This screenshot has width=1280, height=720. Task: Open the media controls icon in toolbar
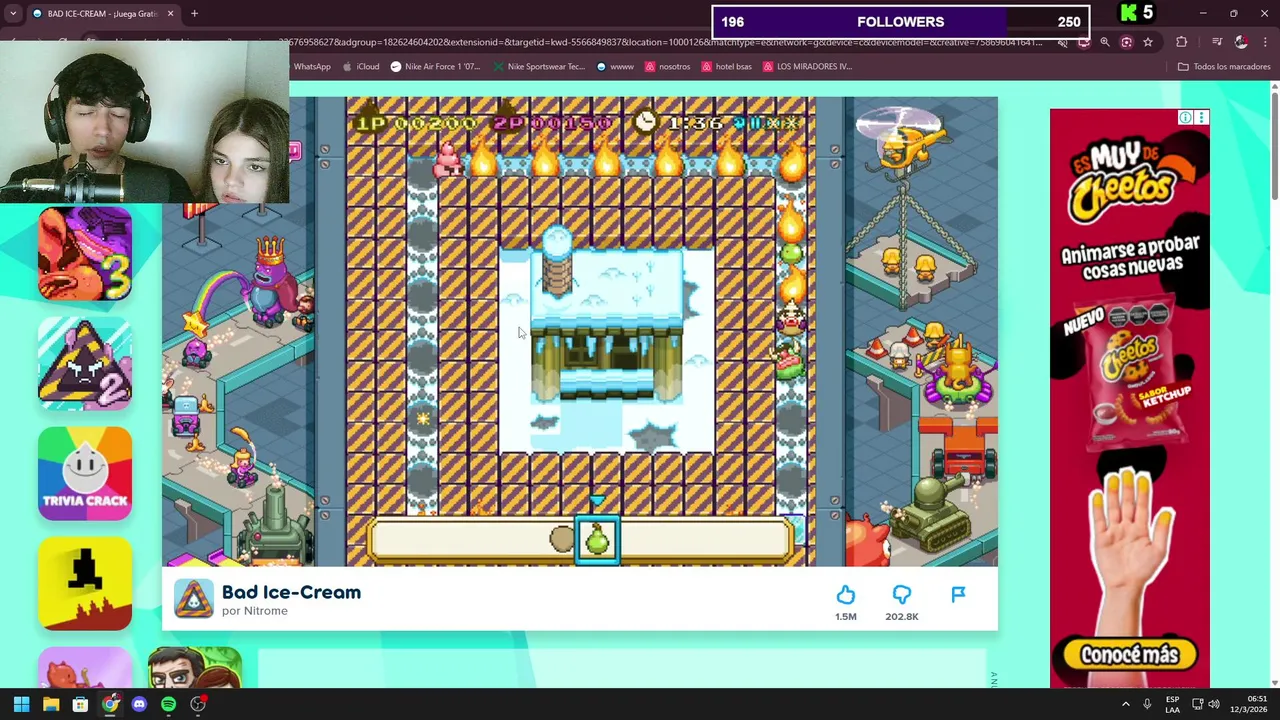tap(1217, 42)
